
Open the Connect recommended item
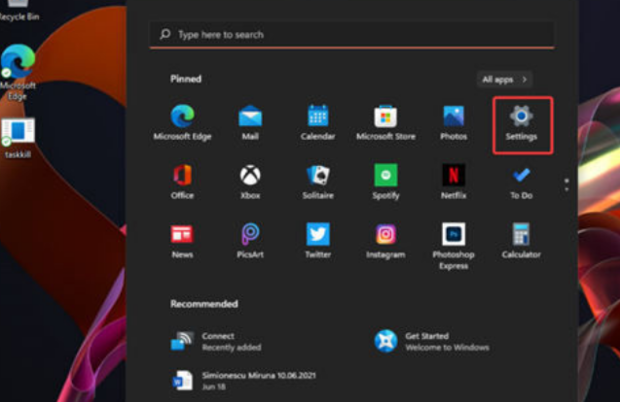[x=216, y=341]
